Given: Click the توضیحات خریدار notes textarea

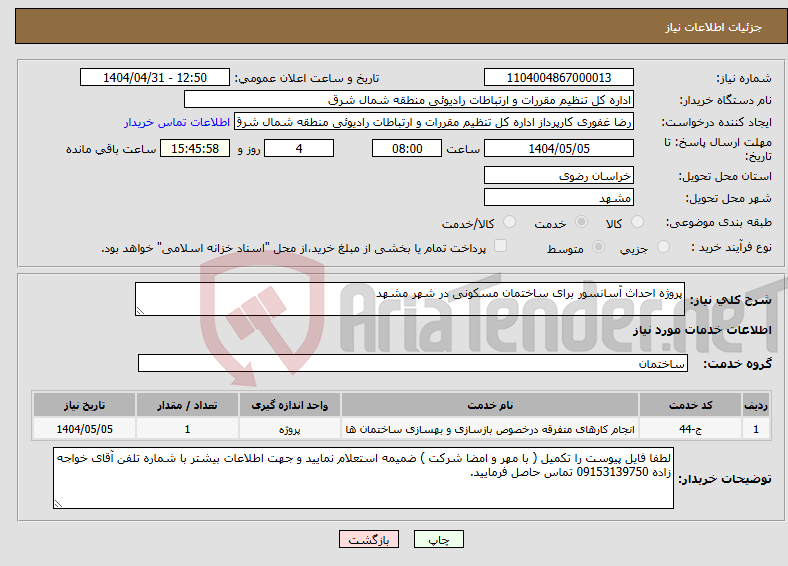Looking at the screenshot, I should pos(363,478).
